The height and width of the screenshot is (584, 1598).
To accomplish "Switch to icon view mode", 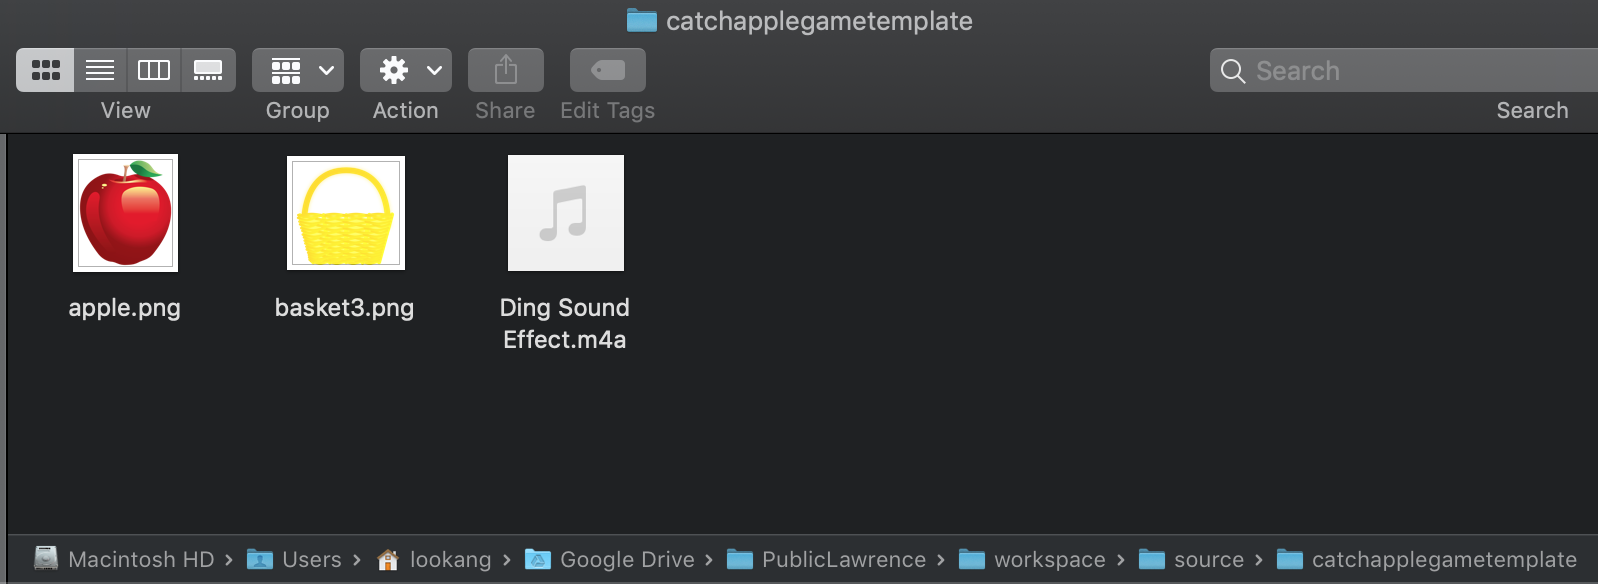I will tap(45, 70).
